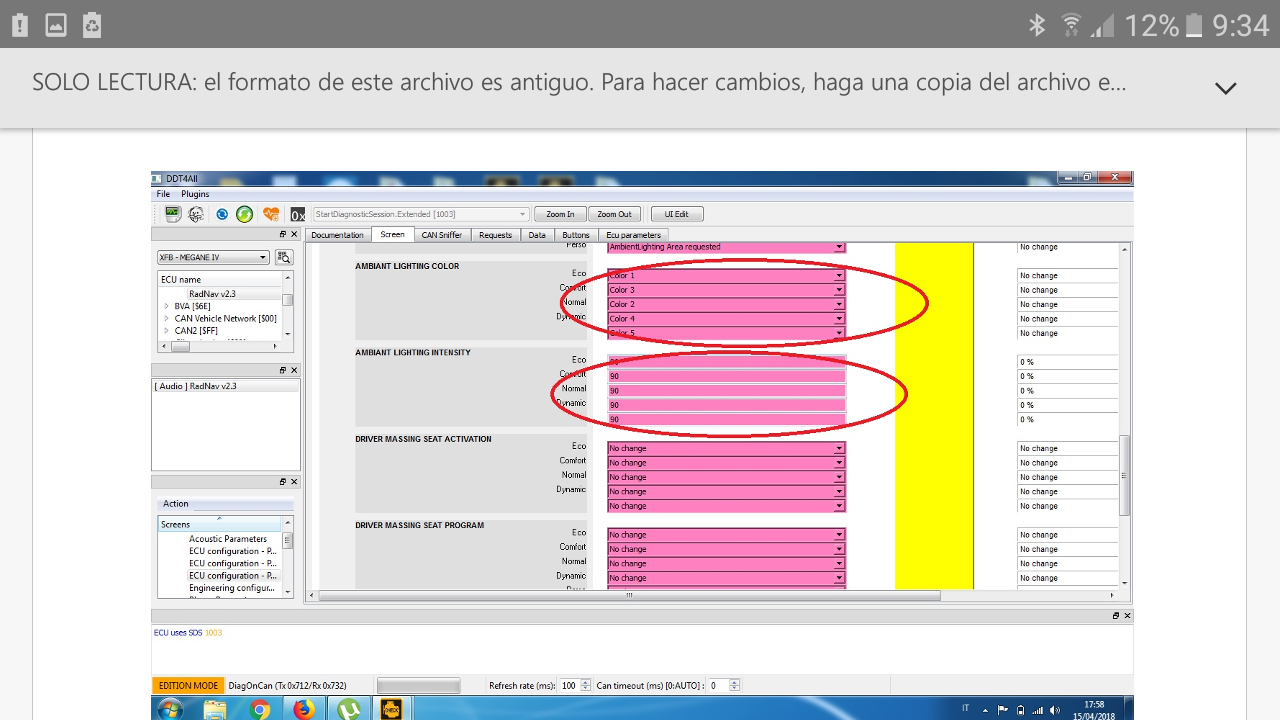The image size is (1280, 720).
Task: Open the File menu
Action: coord(163,194)
